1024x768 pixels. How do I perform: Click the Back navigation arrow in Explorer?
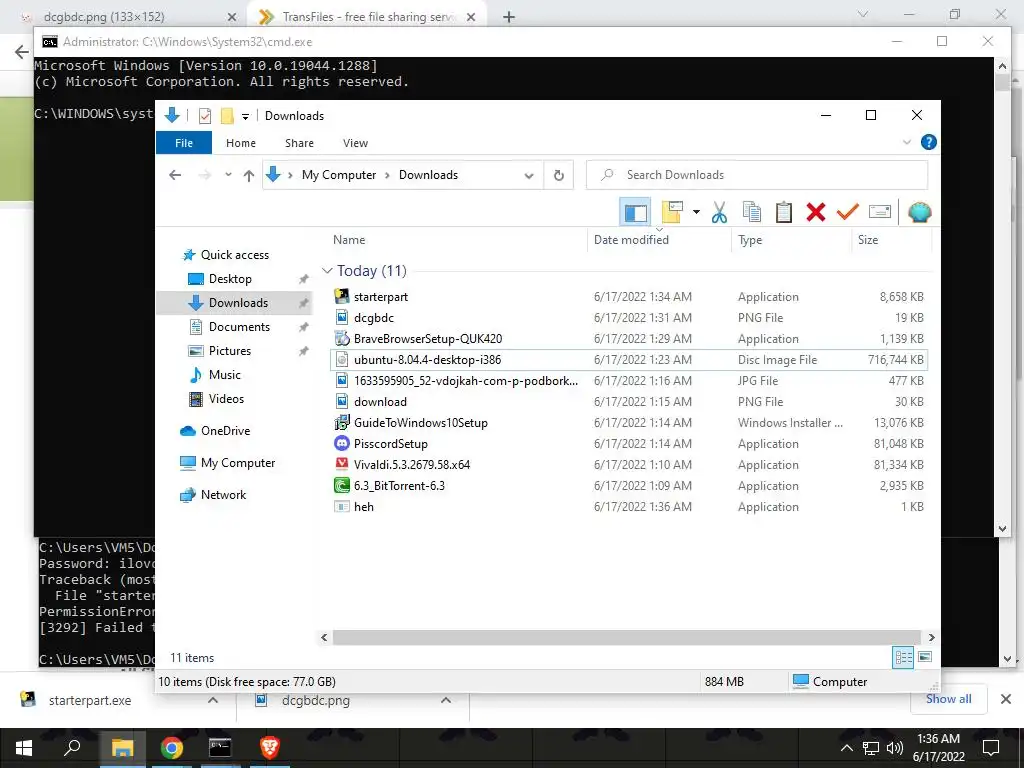click(x=175, y=175)
